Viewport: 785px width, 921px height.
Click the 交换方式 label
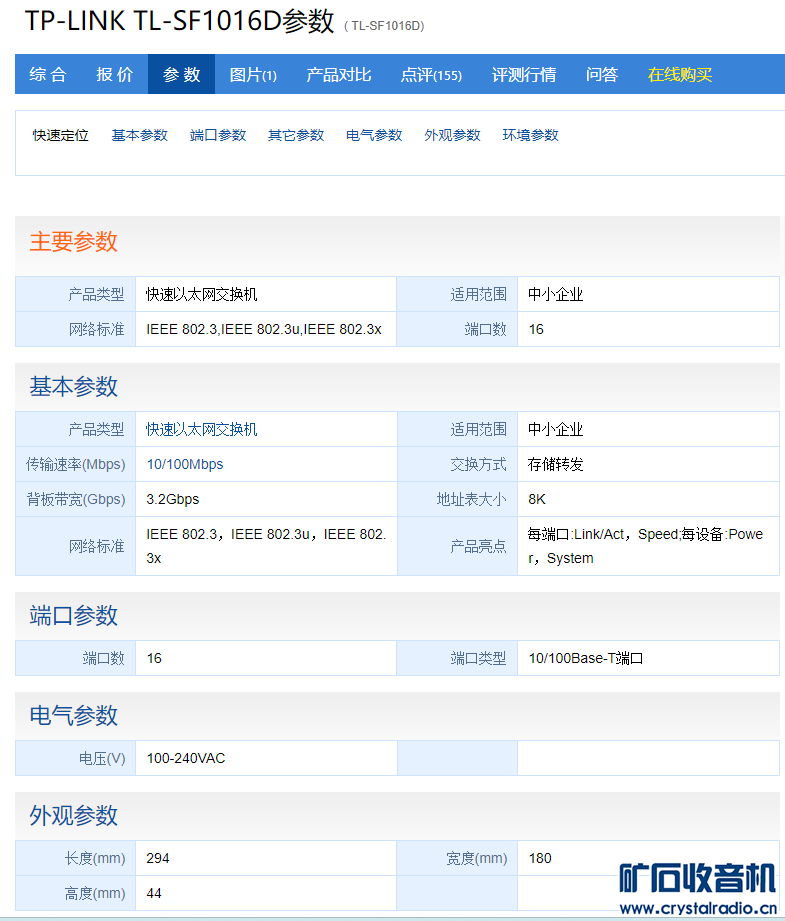(x=478, y=465)
